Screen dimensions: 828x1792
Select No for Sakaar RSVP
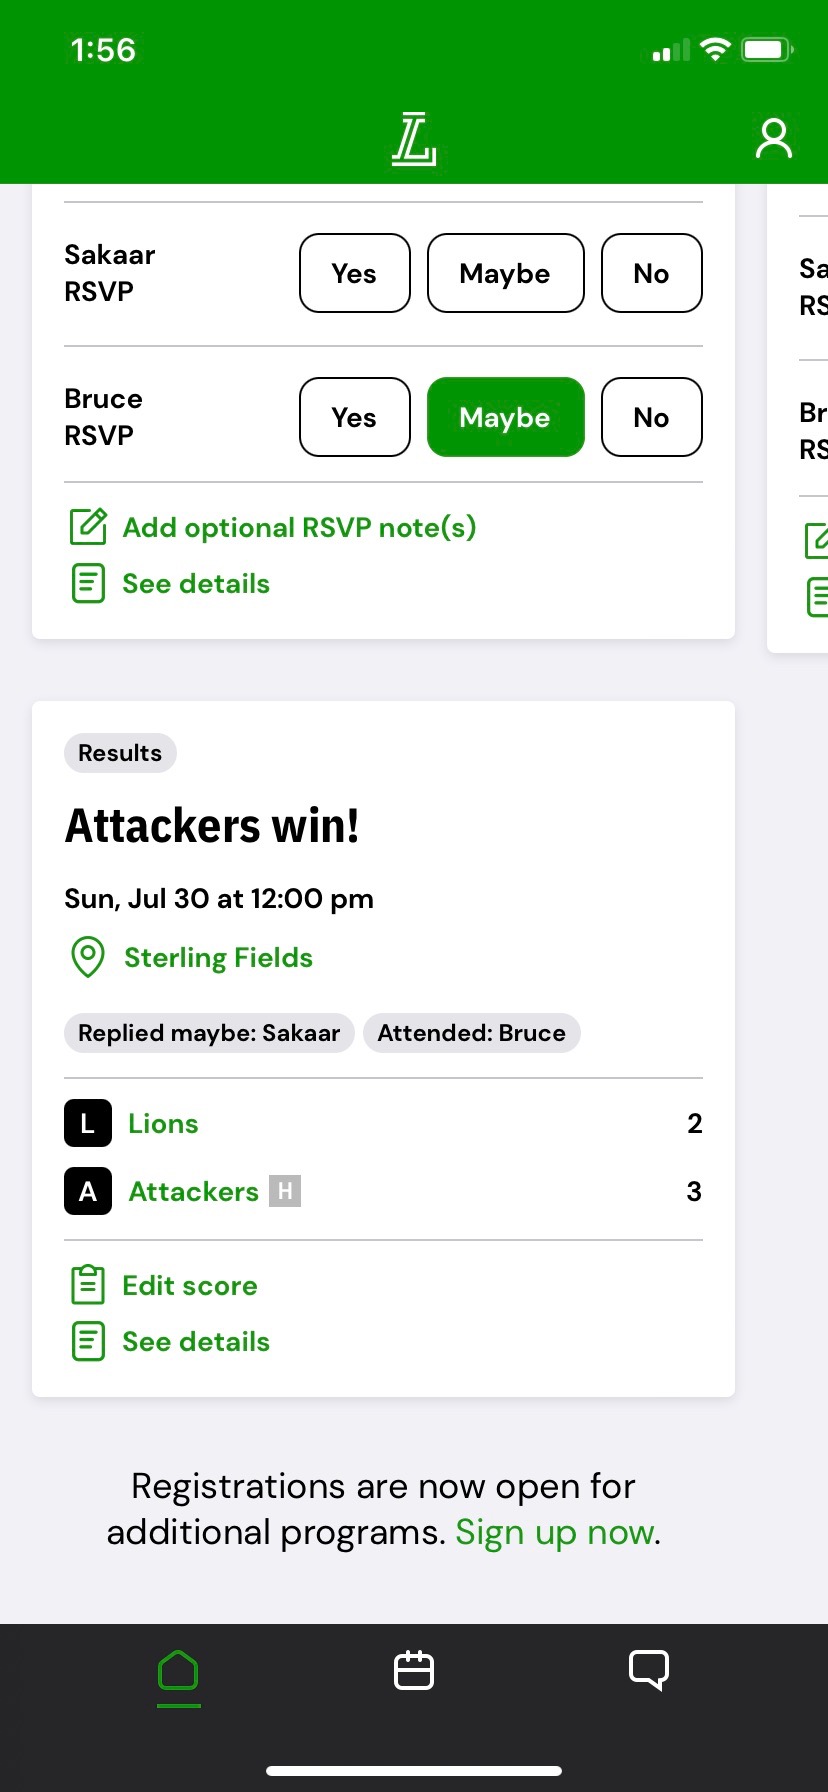pyautogui.click(x=652, y=273)
